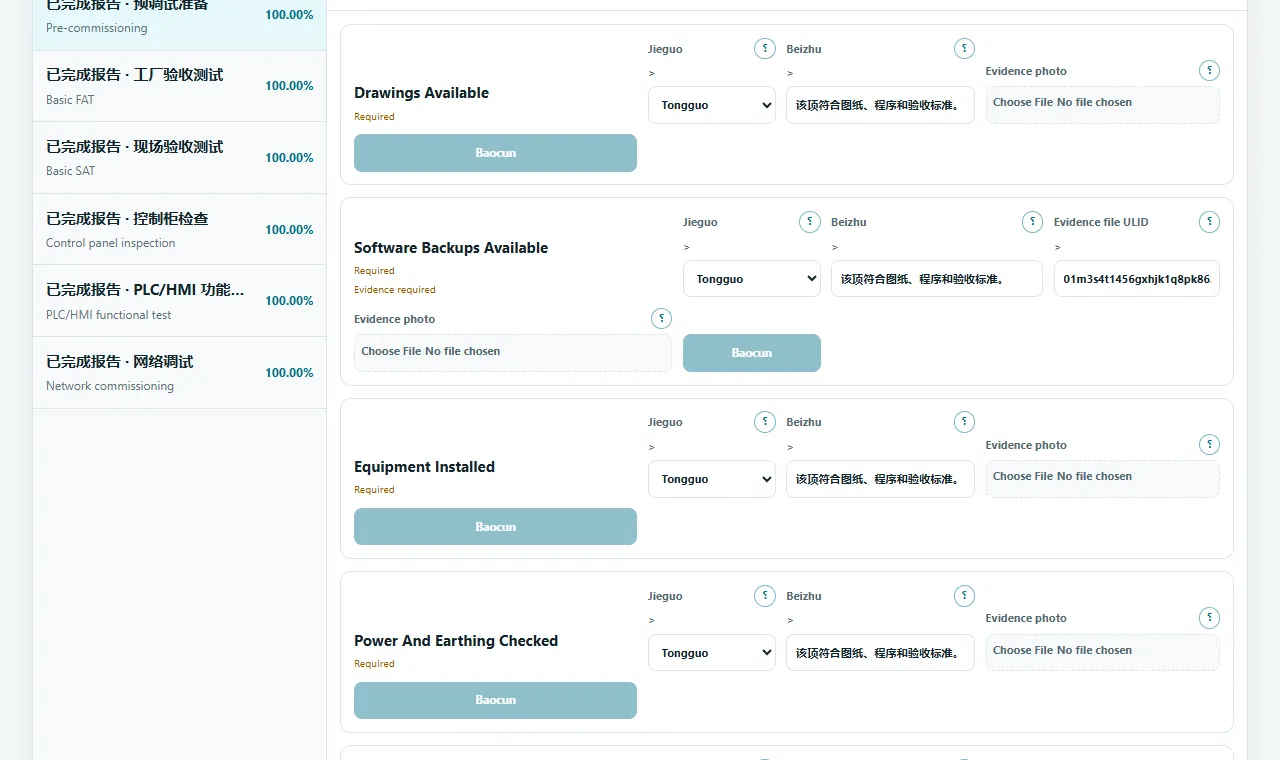
Task: Click Beizhu help icon for Software Backups Available
Action: point(1032,222)
